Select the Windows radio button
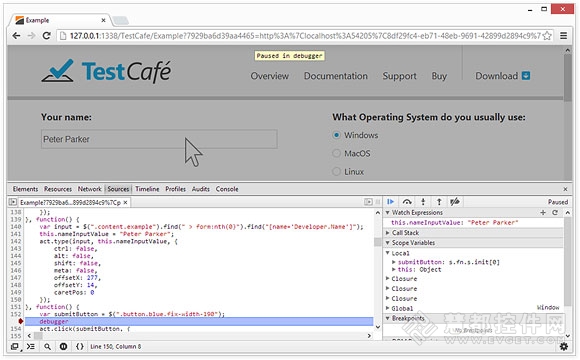 [x=336, y=135]
